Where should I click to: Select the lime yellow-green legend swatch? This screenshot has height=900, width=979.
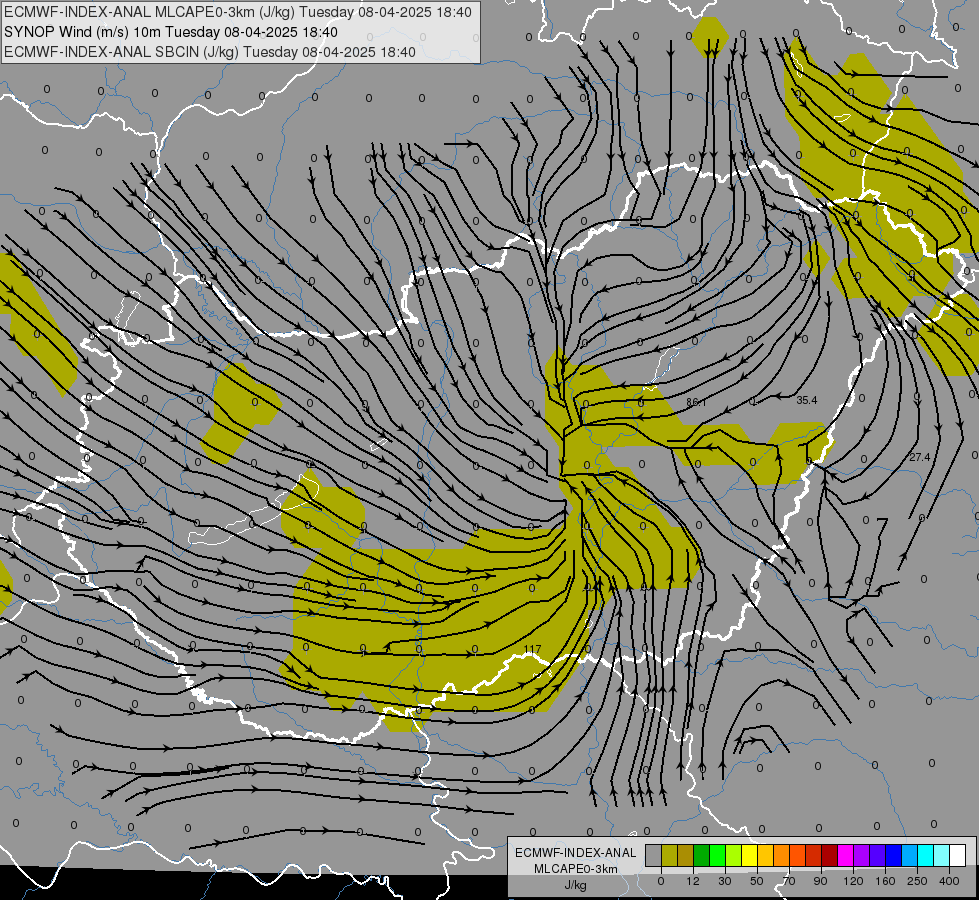click(734, 855)
